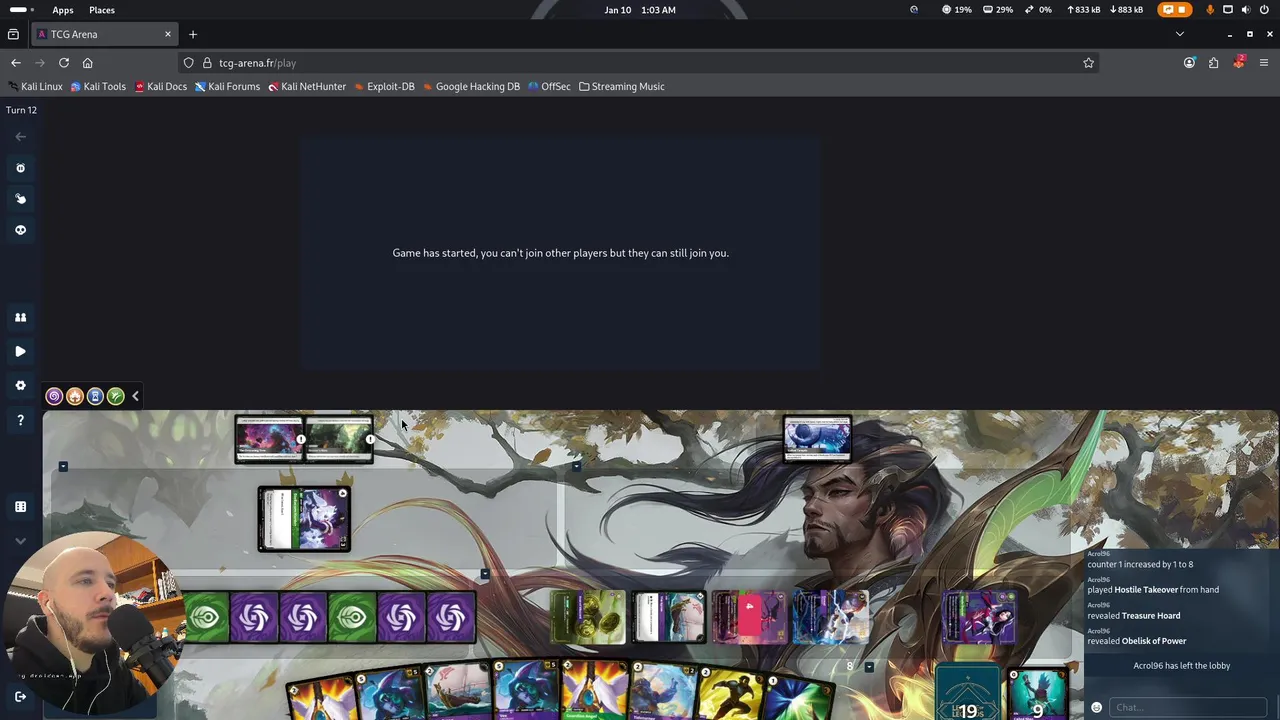
Task: Select the green leaf resource token
Action: tap(116, 396)
